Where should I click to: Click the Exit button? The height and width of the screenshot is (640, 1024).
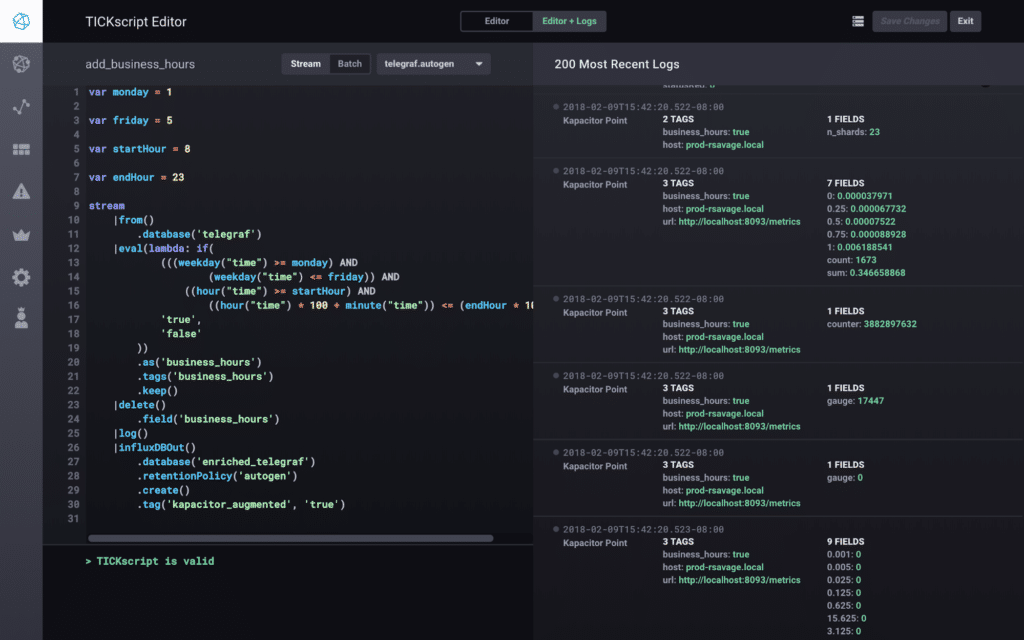click(x=965, y=21)
